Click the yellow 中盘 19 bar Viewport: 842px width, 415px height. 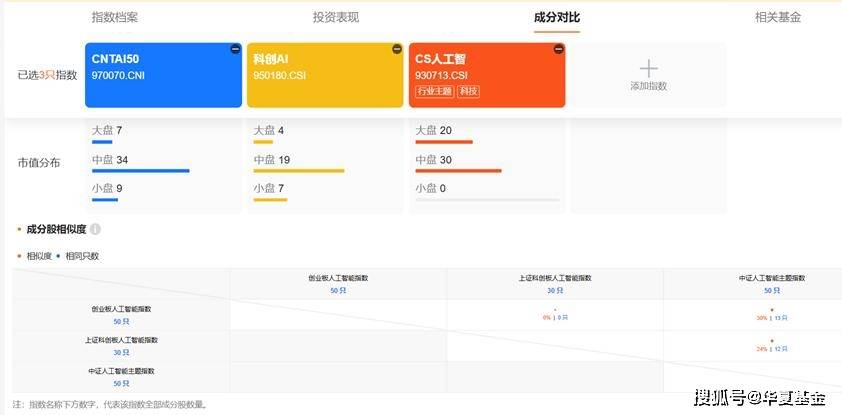299,171
